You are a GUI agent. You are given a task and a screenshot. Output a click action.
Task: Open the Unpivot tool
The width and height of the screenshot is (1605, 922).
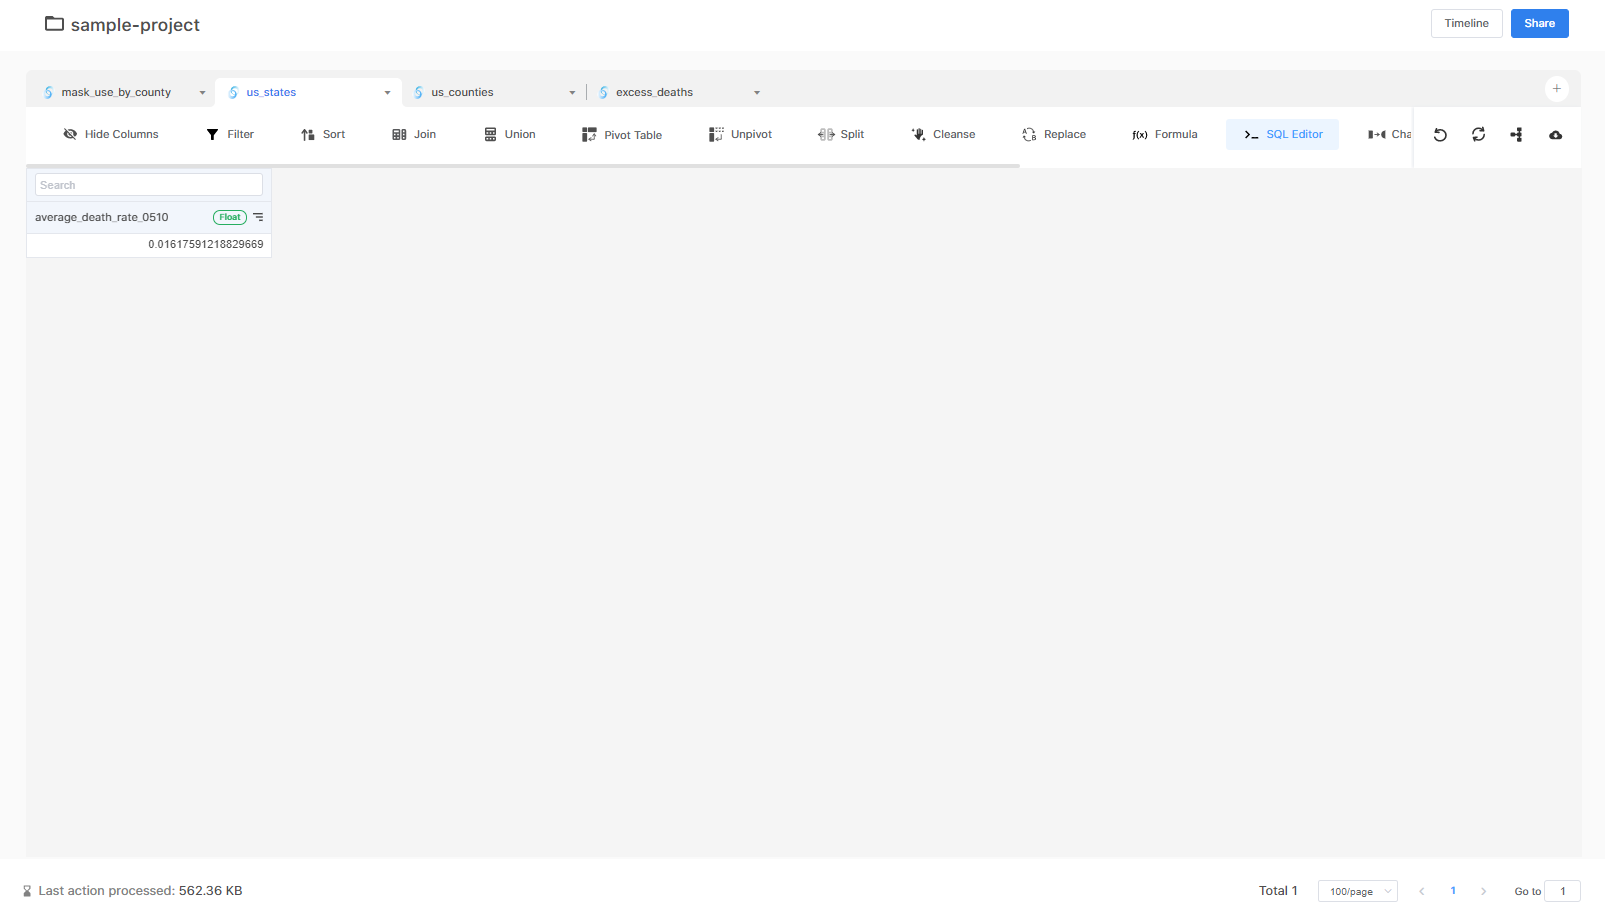(741, 134)
